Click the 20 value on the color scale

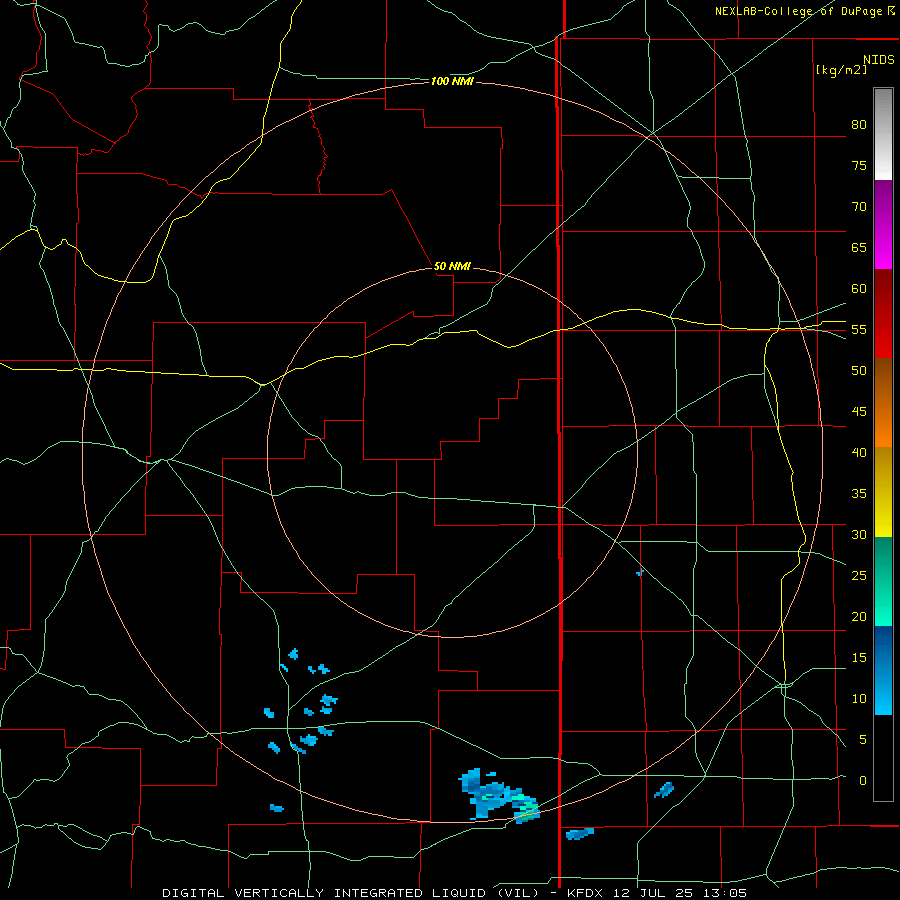tap(859, 616)
